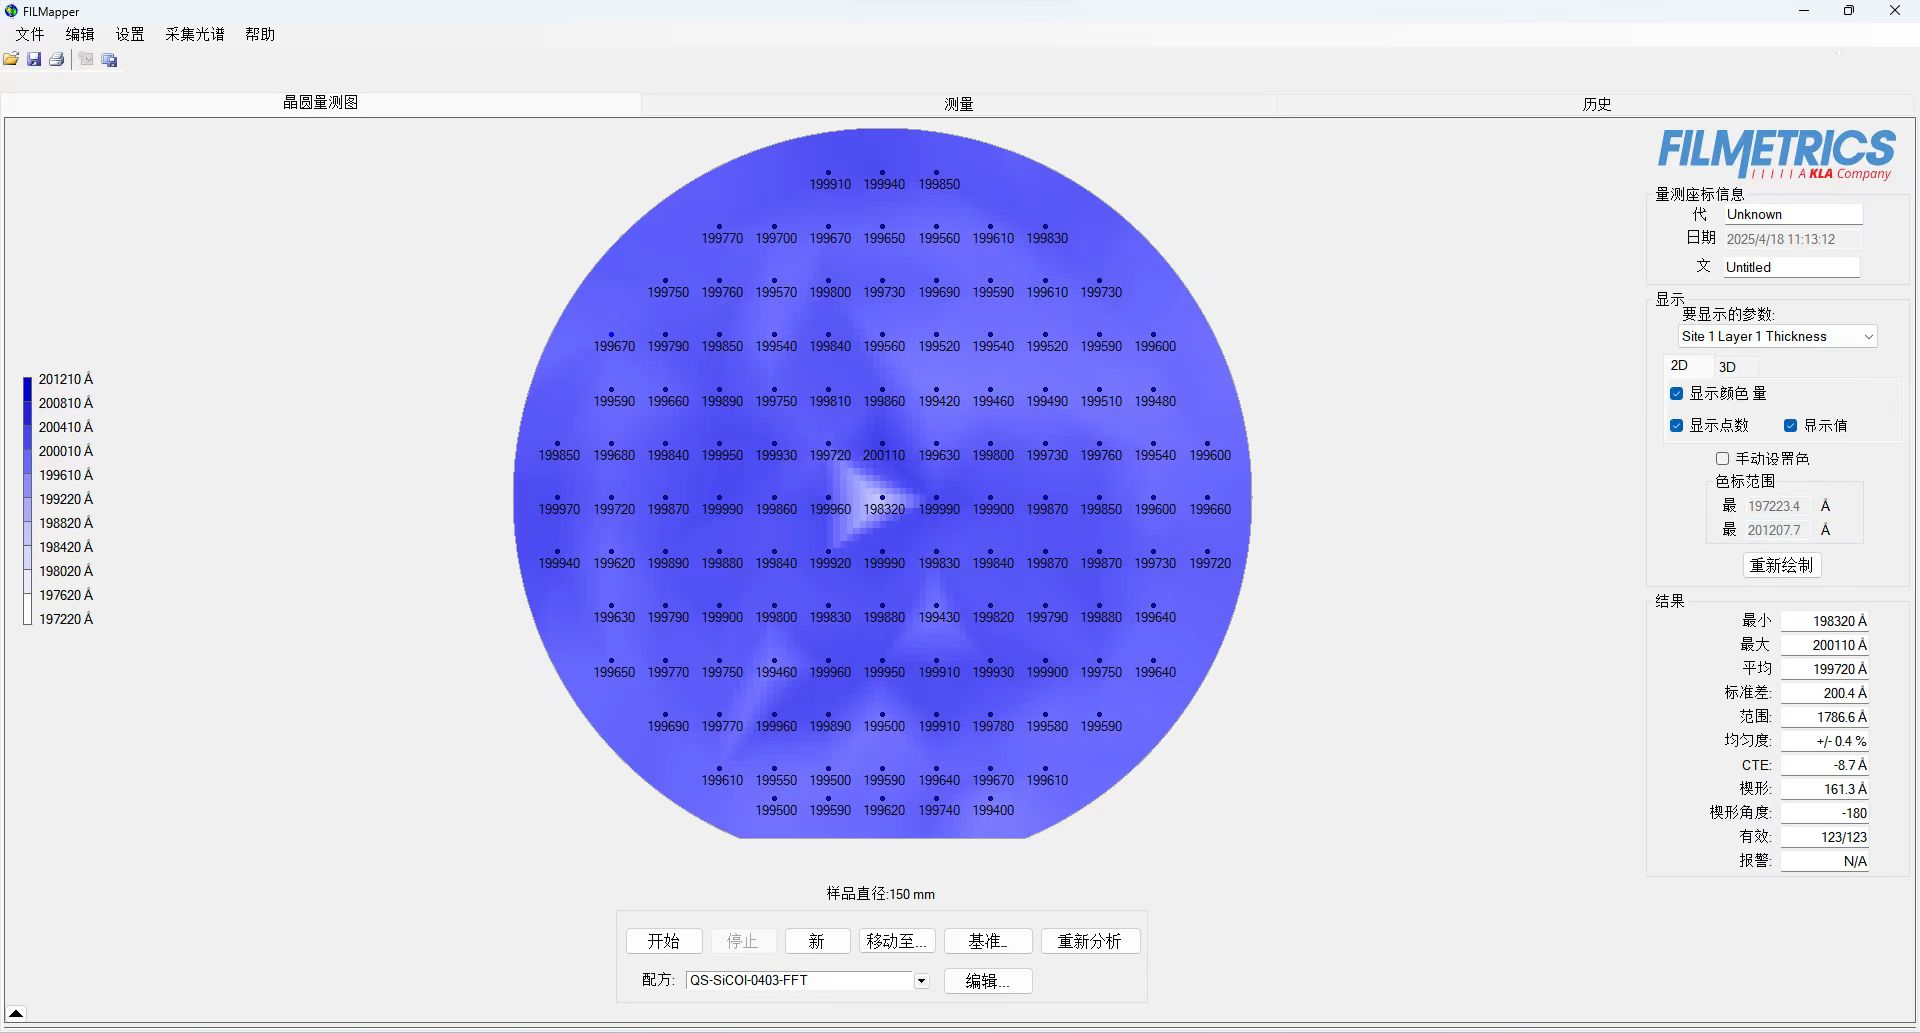This screenshot has height=1033, width=1920.
Task: Click the blue-white thickness color scale bar
Action: click(x=28, y=500)
